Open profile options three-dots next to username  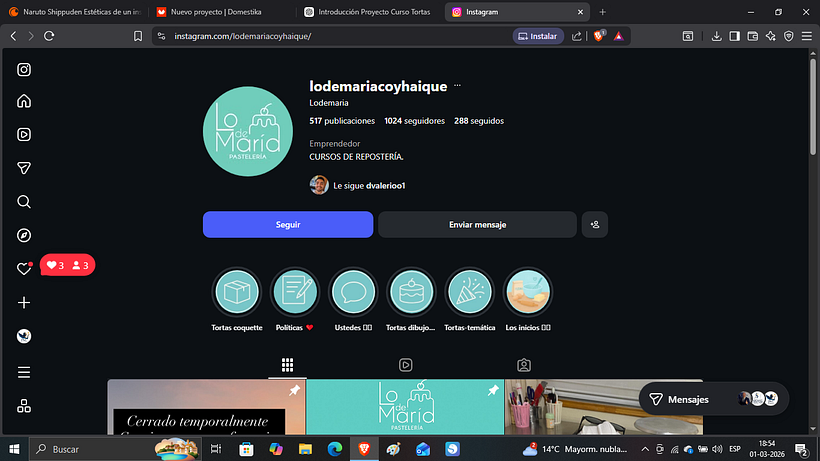(x=458, y=85)
